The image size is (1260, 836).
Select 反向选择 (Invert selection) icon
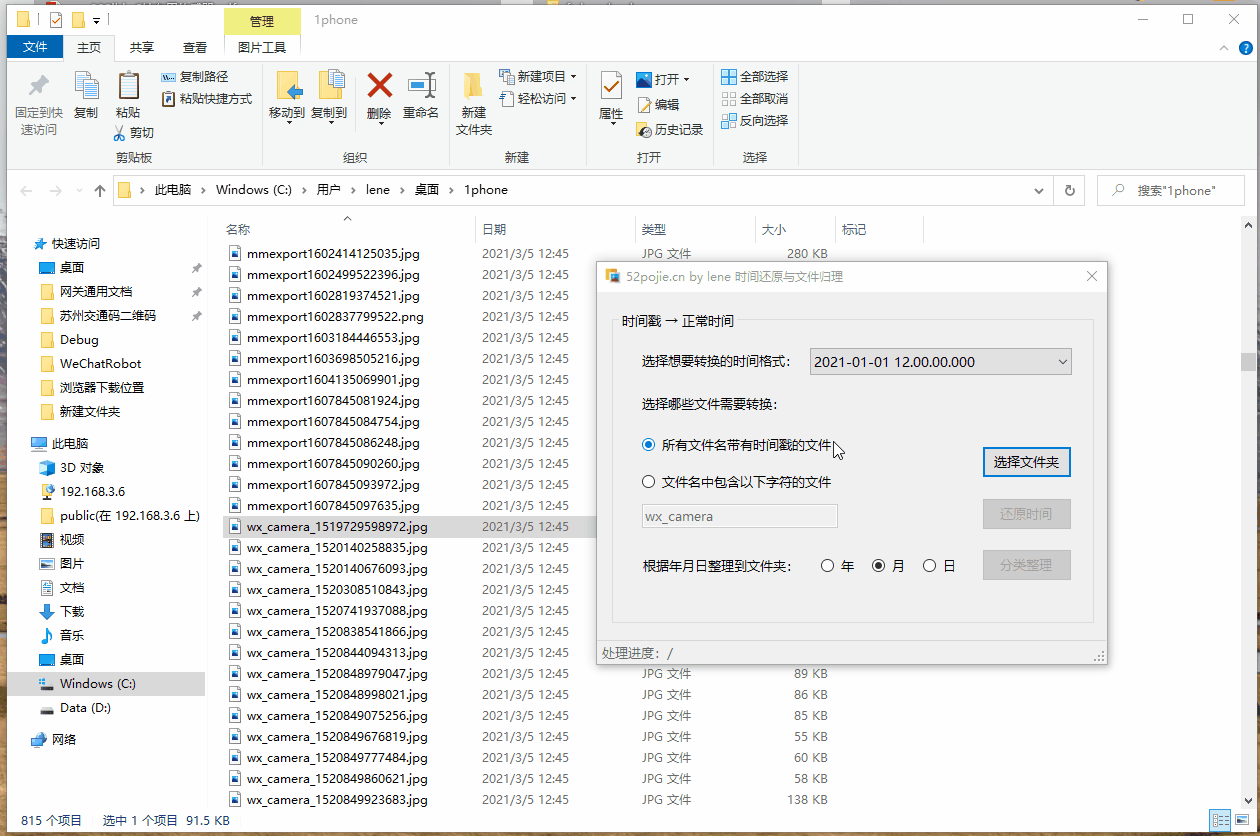coord(754,120)
